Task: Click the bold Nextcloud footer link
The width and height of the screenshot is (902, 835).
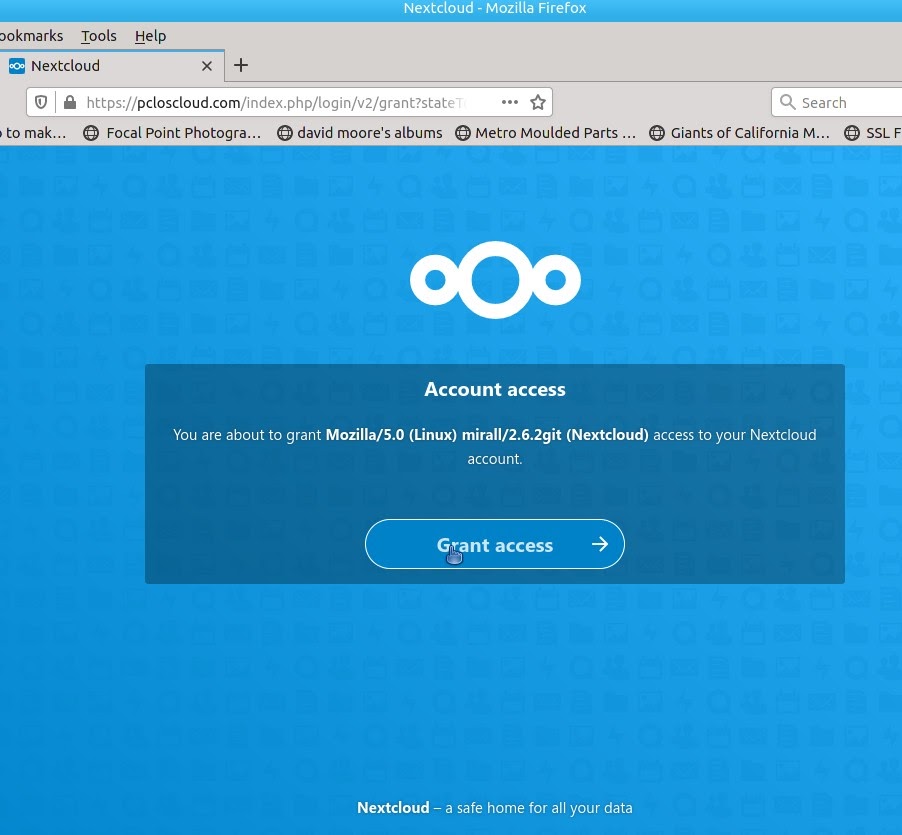Action: tap(393, 808)
